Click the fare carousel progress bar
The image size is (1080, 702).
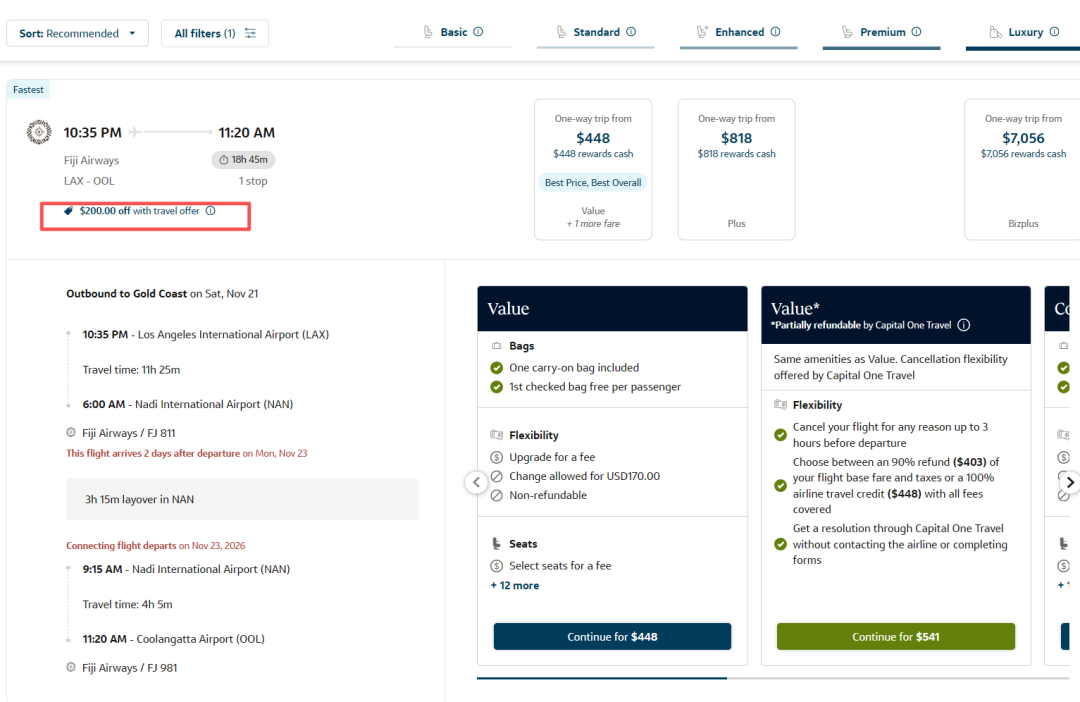tap(773, 679)
